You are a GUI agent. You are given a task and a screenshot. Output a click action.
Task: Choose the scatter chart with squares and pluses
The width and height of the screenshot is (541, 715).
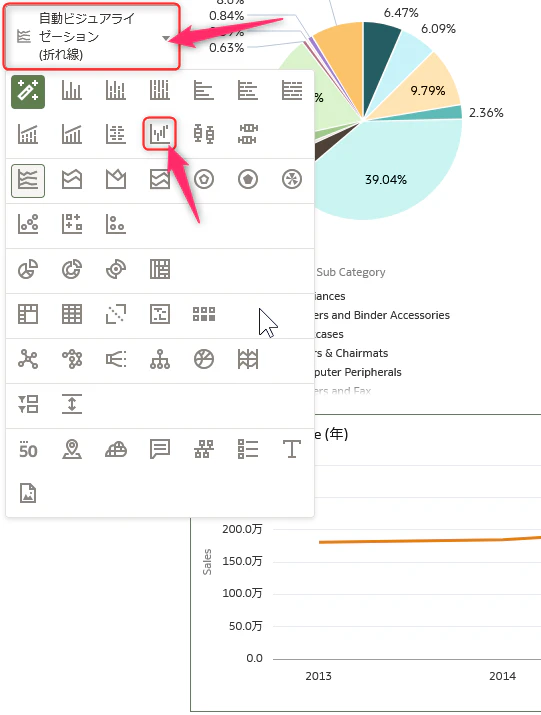(72, 224)
